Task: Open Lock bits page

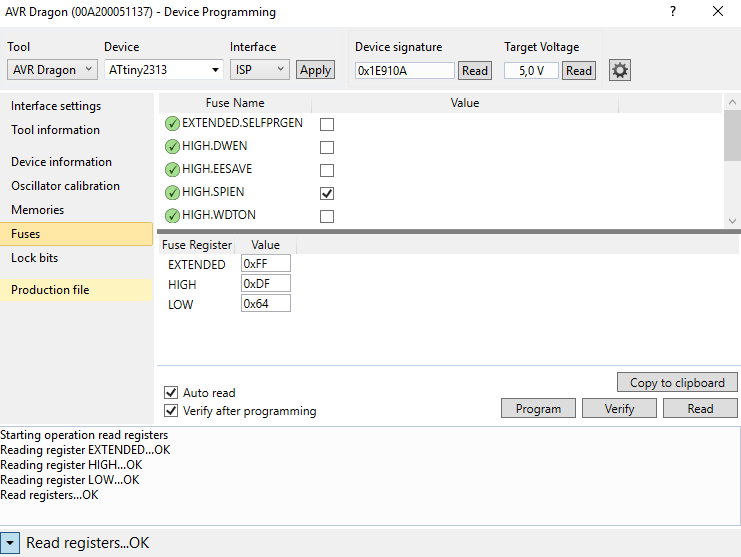Action: [x=34, y=258]
